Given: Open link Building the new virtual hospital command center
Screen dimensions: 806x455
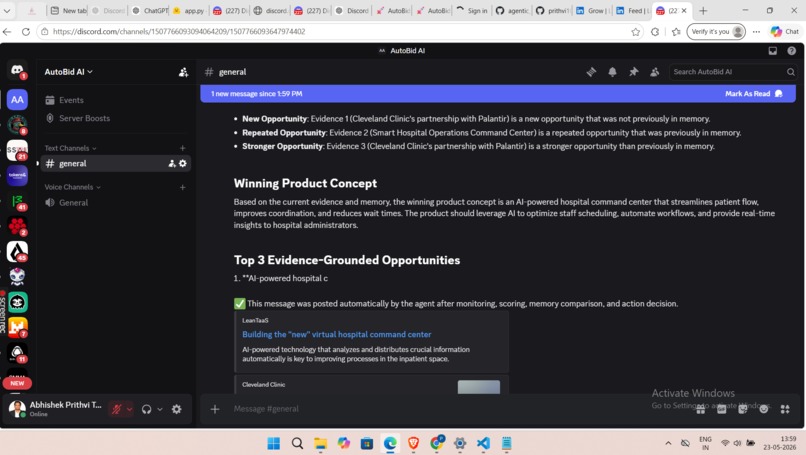Looking at the screenshot, I should (337, 334).
